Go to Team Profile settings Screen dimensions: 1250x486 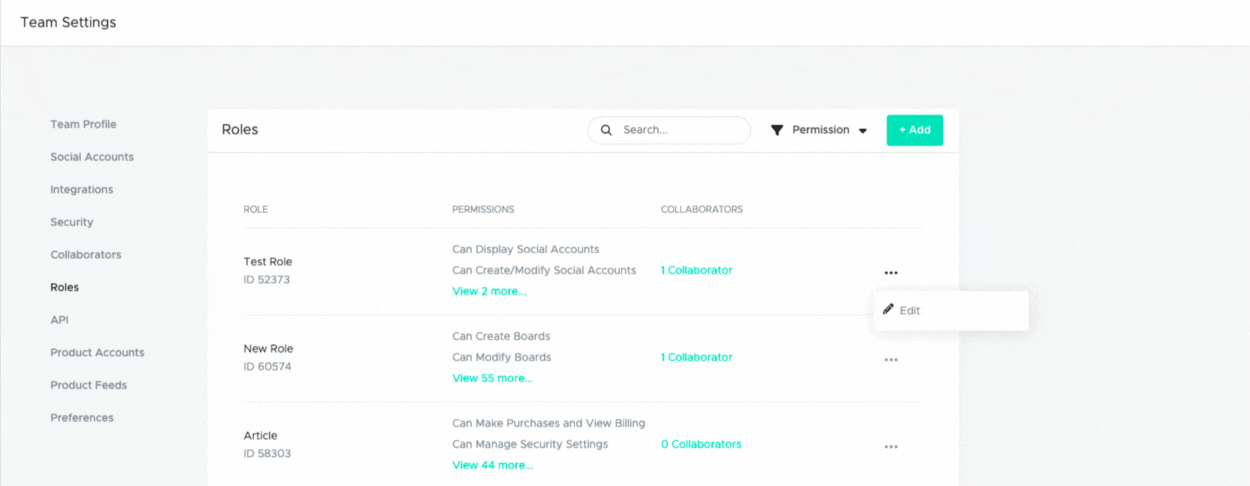pyautogui.click(x=83, y=124)
